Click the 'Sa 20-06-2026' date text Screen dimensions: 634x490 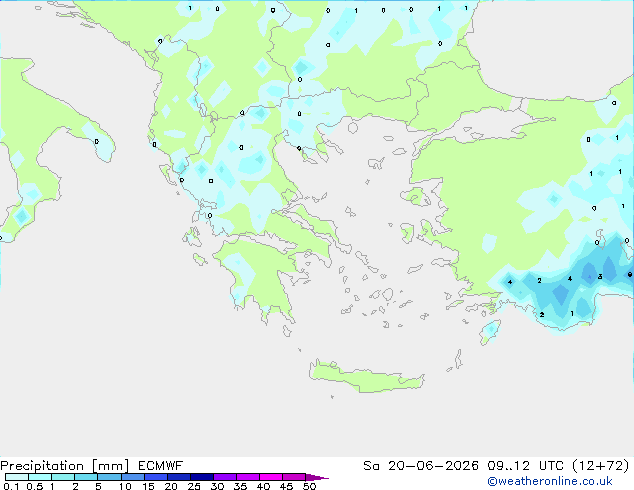pyautogui.click(x=421, y=466)
